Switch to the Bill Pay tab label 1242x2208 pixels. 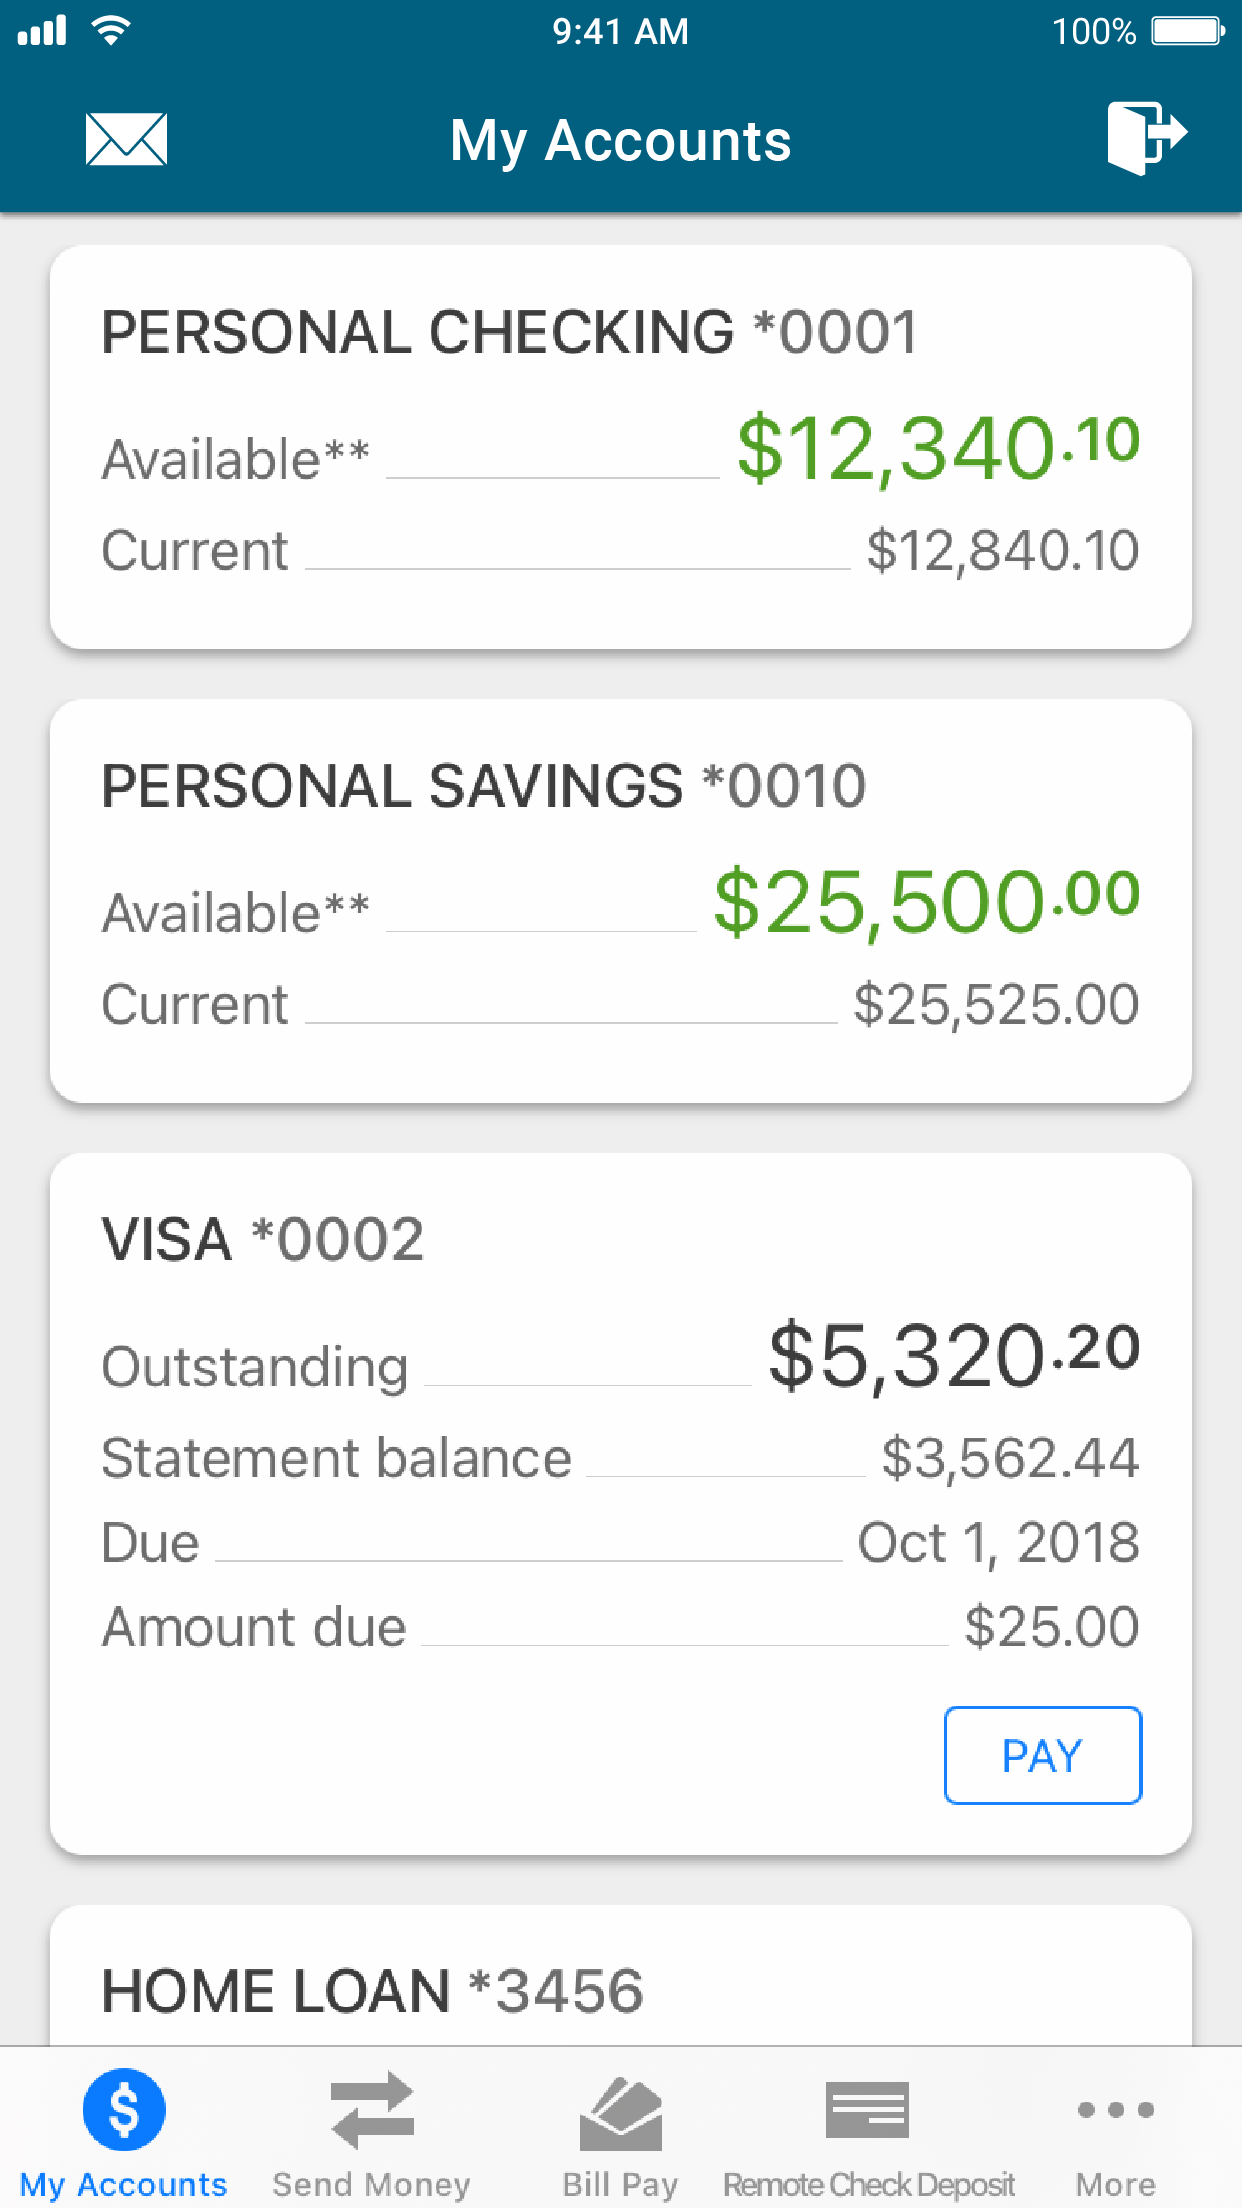tap(620, 2185)
